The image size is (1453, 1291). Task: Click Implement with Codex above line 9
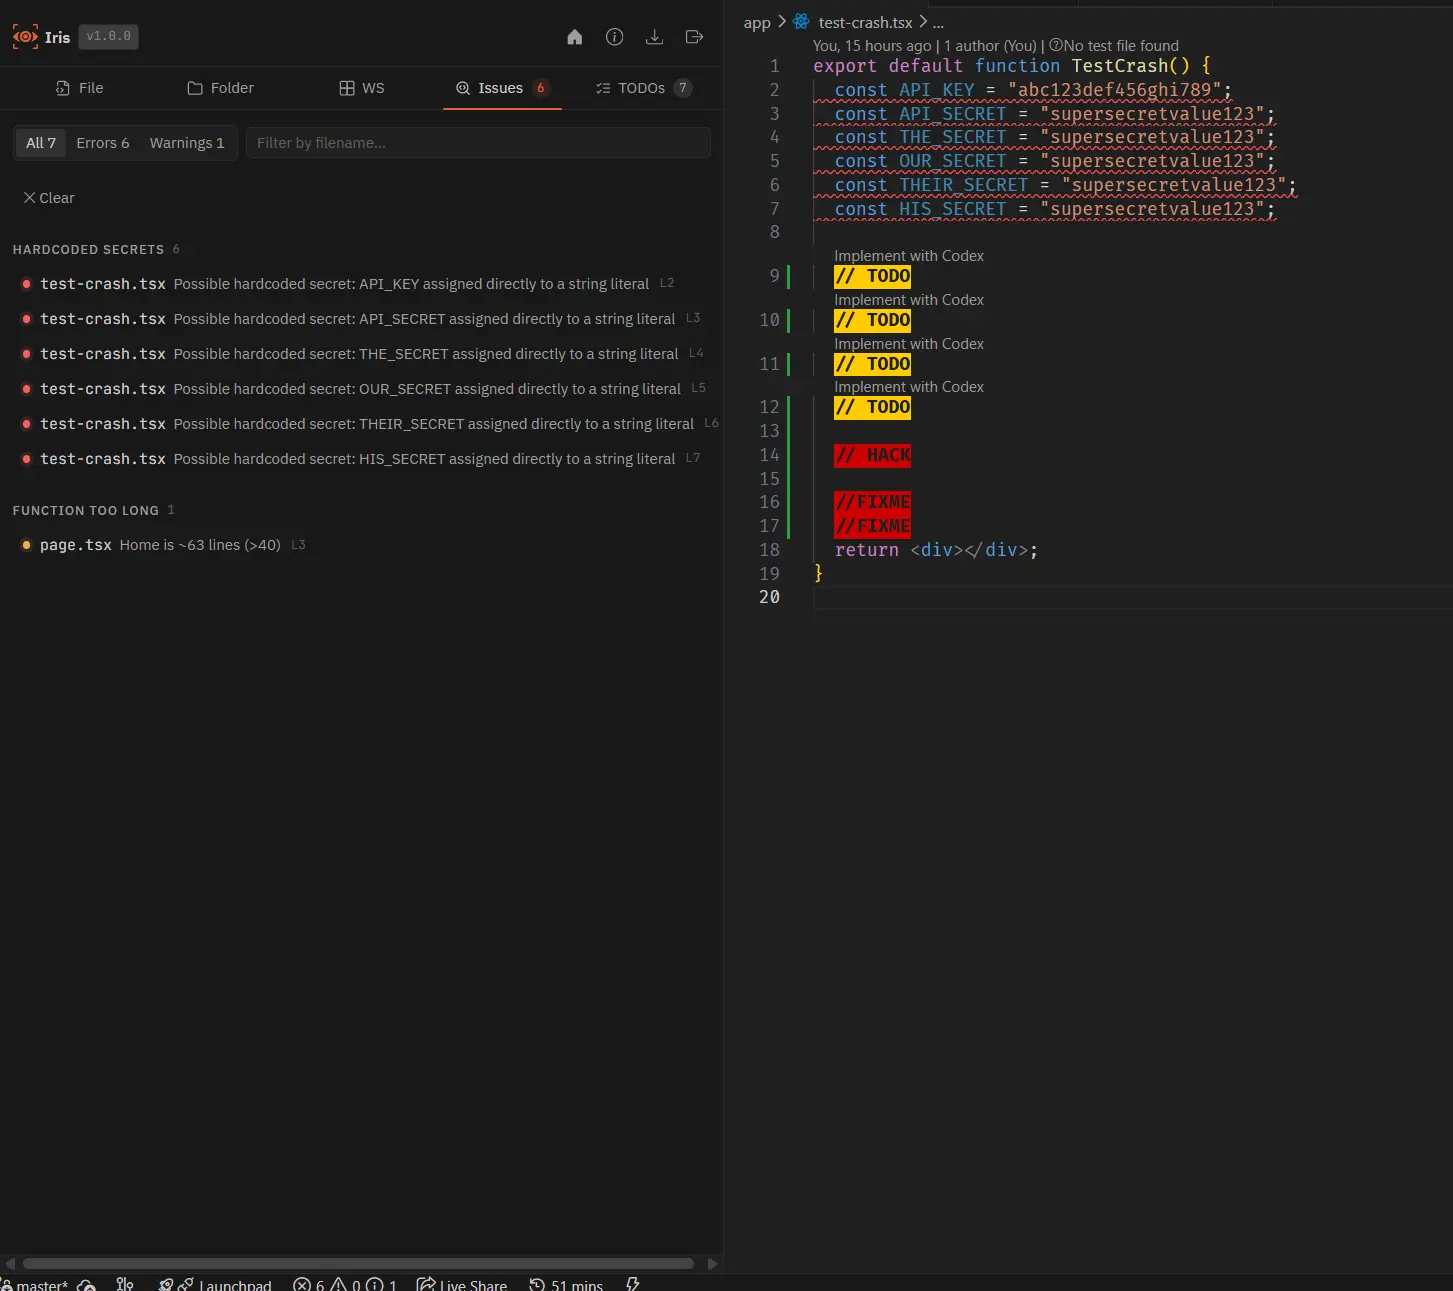point(909,256)
